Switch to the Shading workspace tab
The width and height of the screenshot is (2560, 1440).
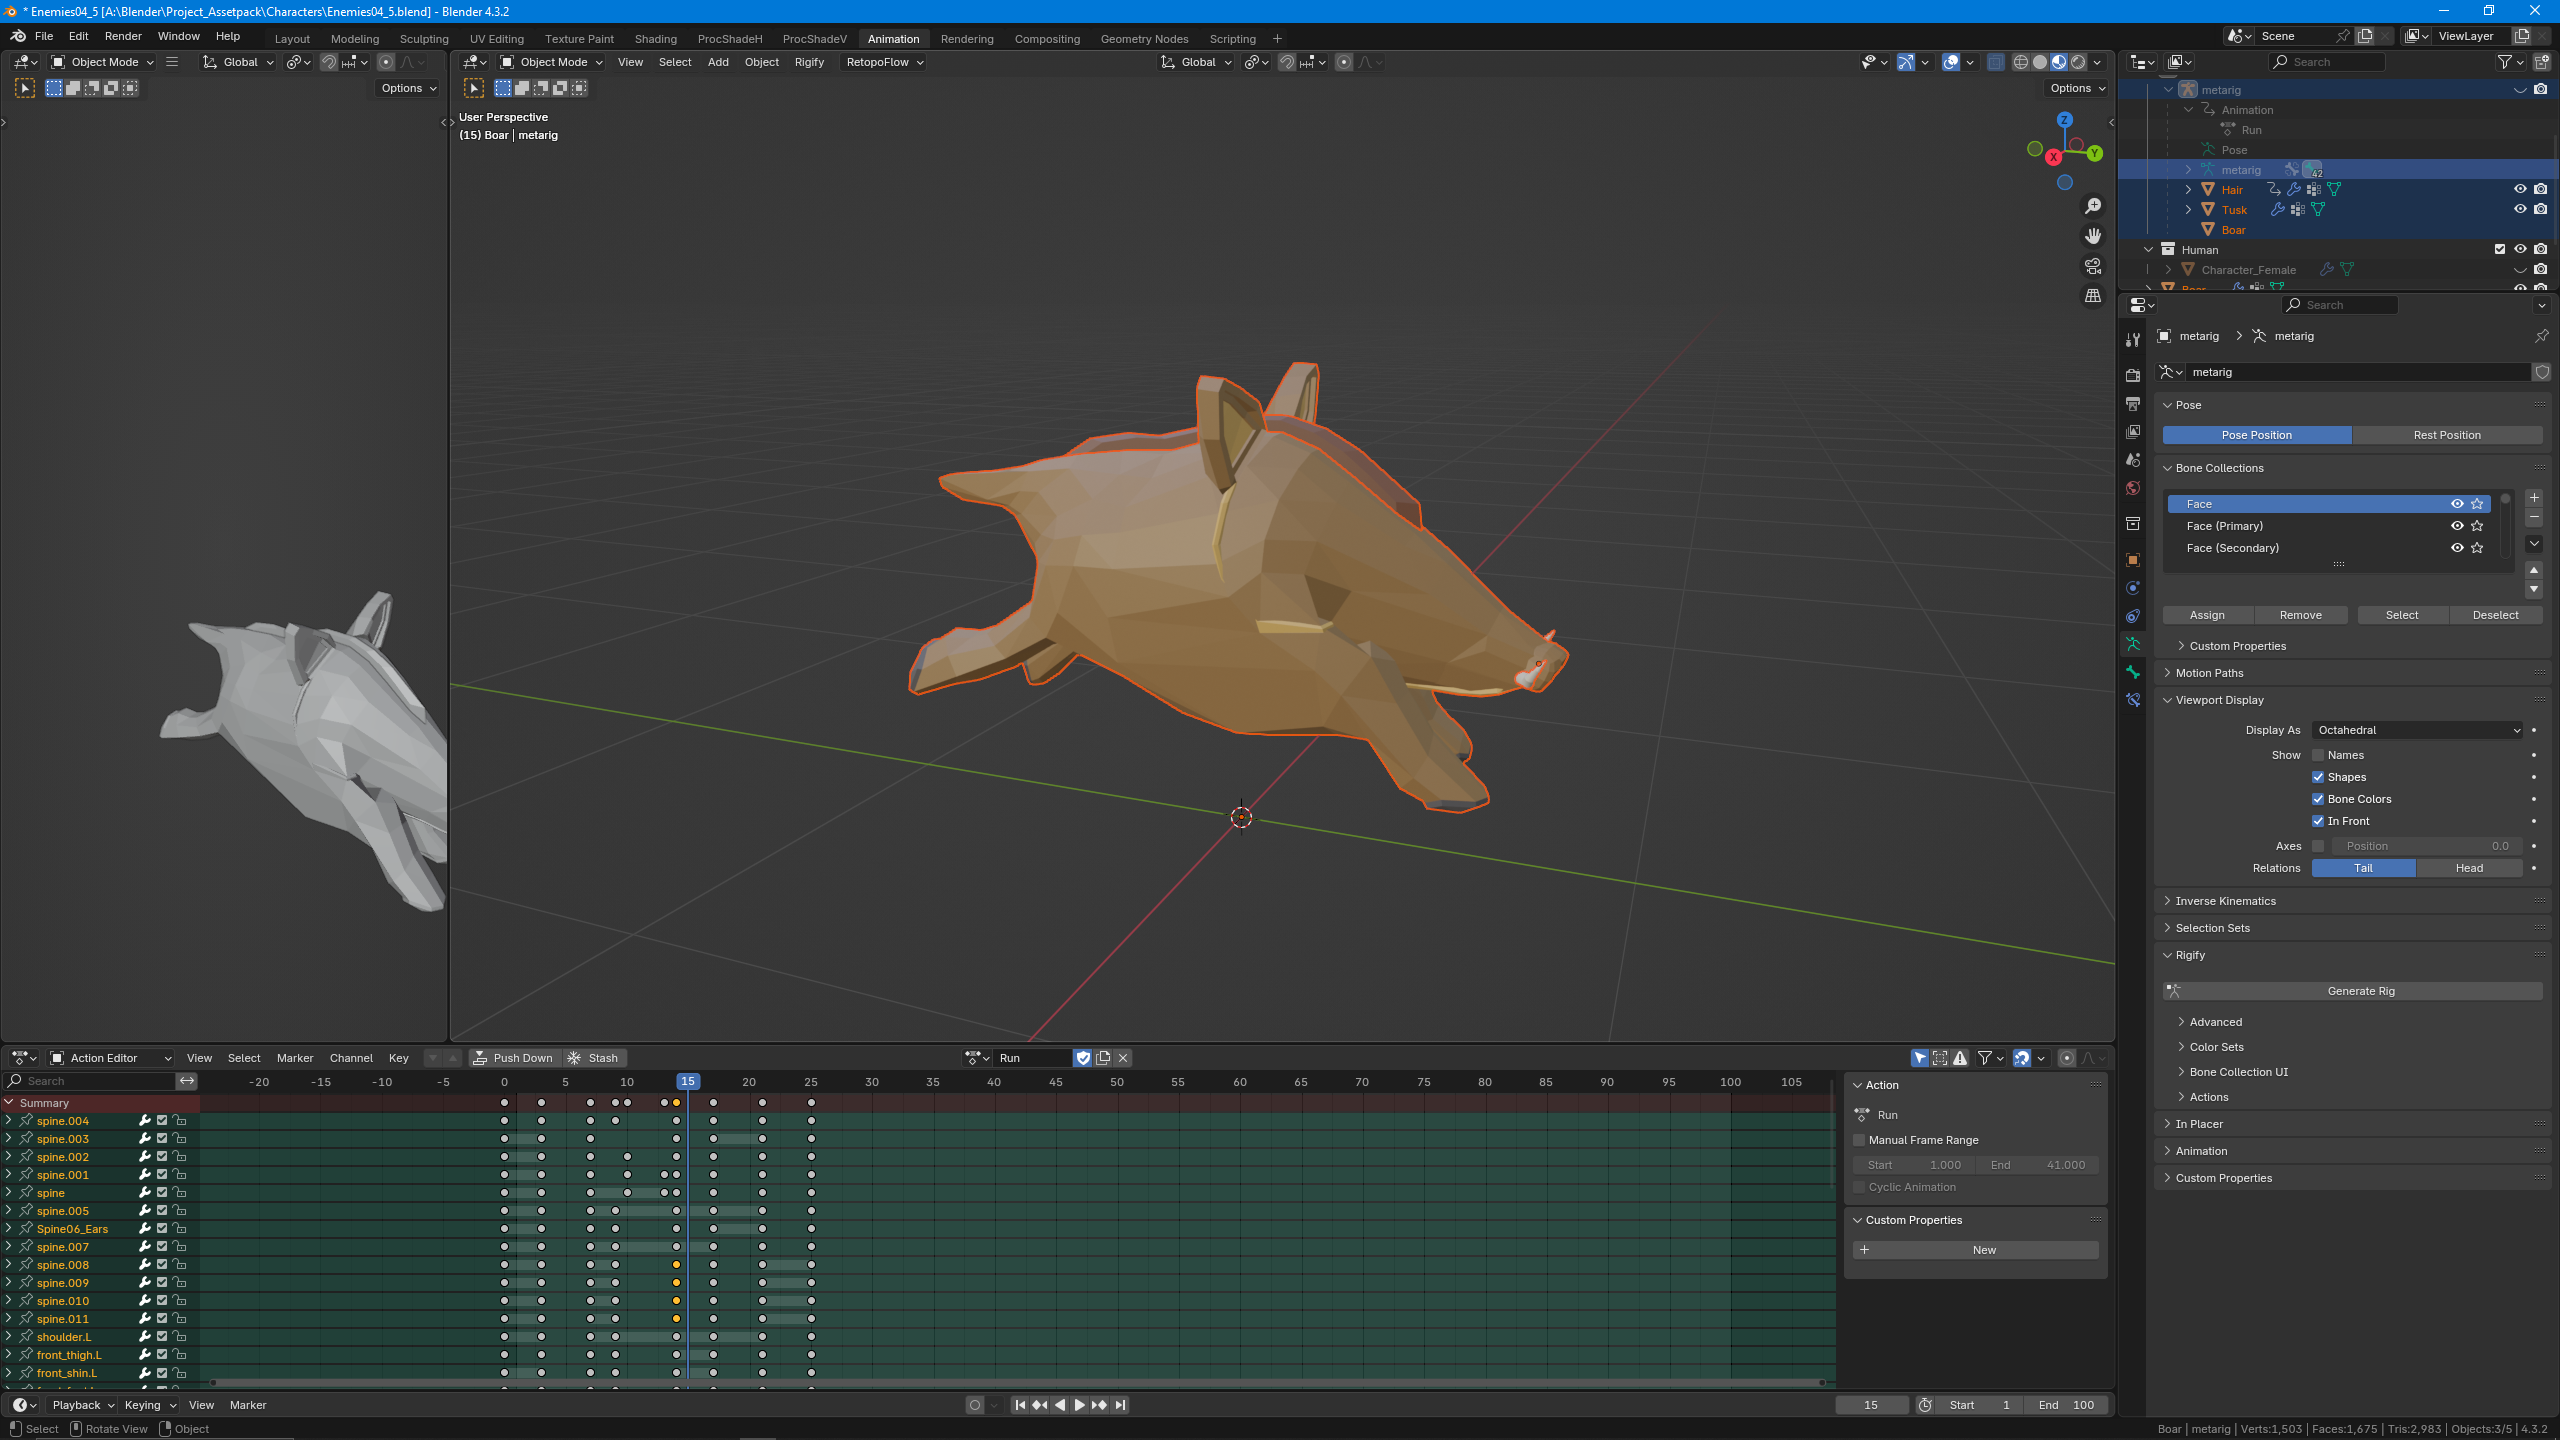pyautogui.click(x=655, y=39)
